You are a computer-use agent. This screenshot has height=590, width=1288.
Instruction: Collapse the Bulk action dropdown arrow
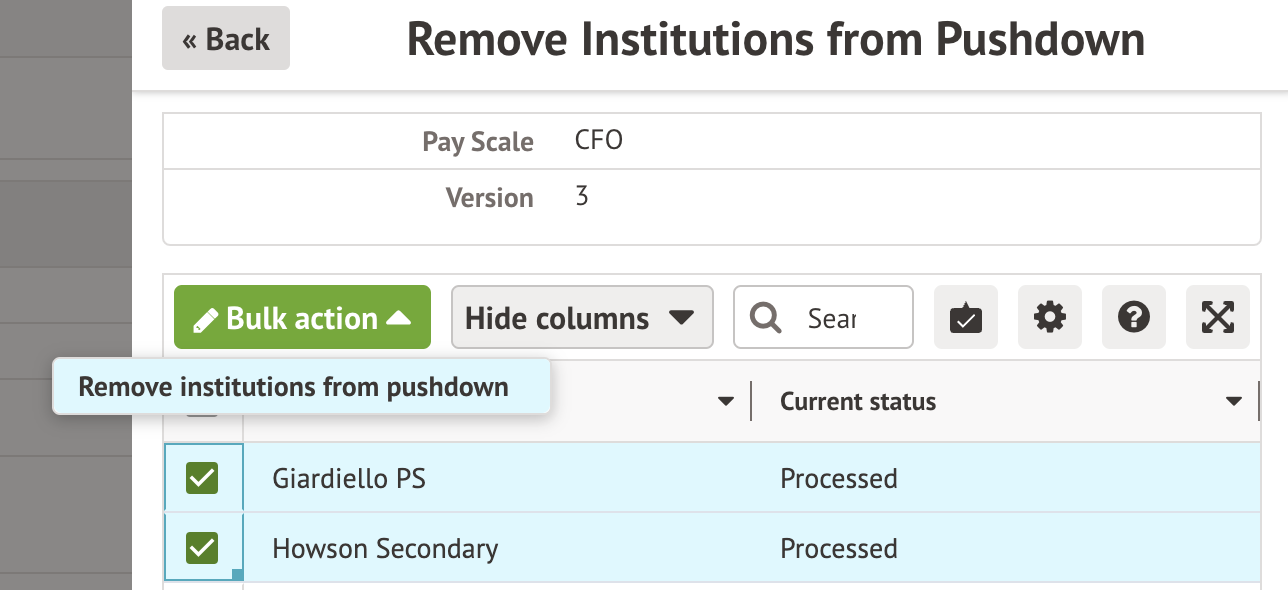click(x=399, y=318)
